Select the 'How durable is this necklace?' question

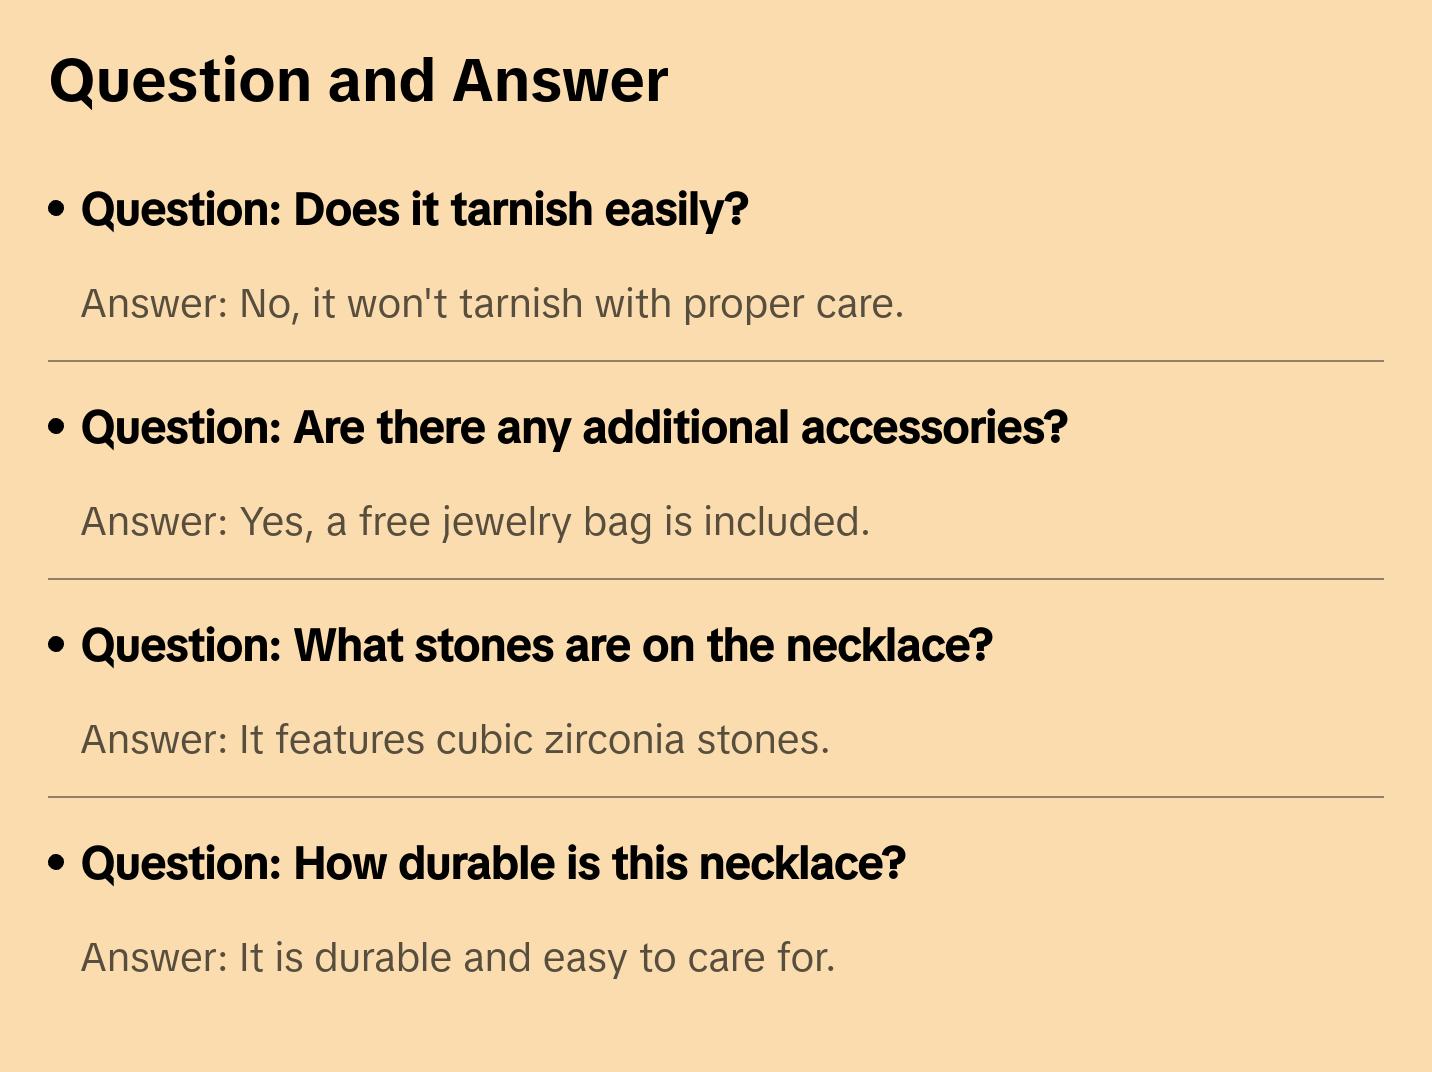point(493,863)
